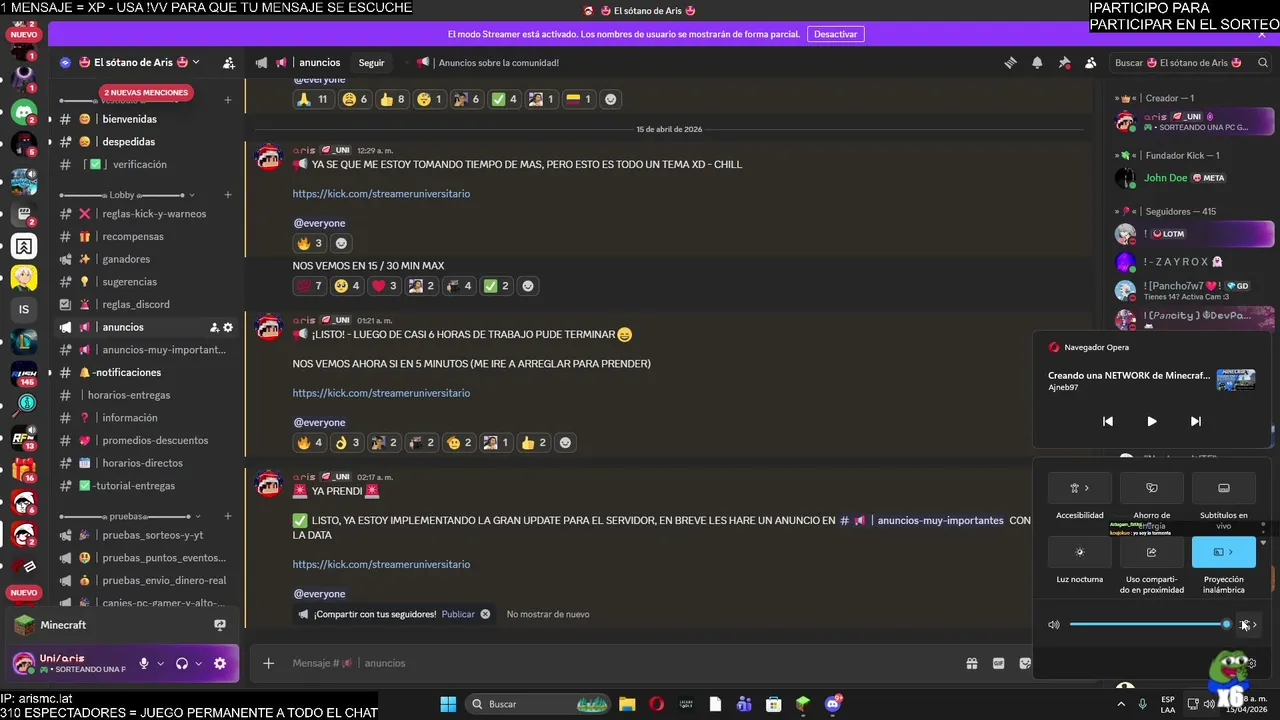Open microphone input options arrow
This screenshot has width=1280, height=720.
click(x=160, y=663)
